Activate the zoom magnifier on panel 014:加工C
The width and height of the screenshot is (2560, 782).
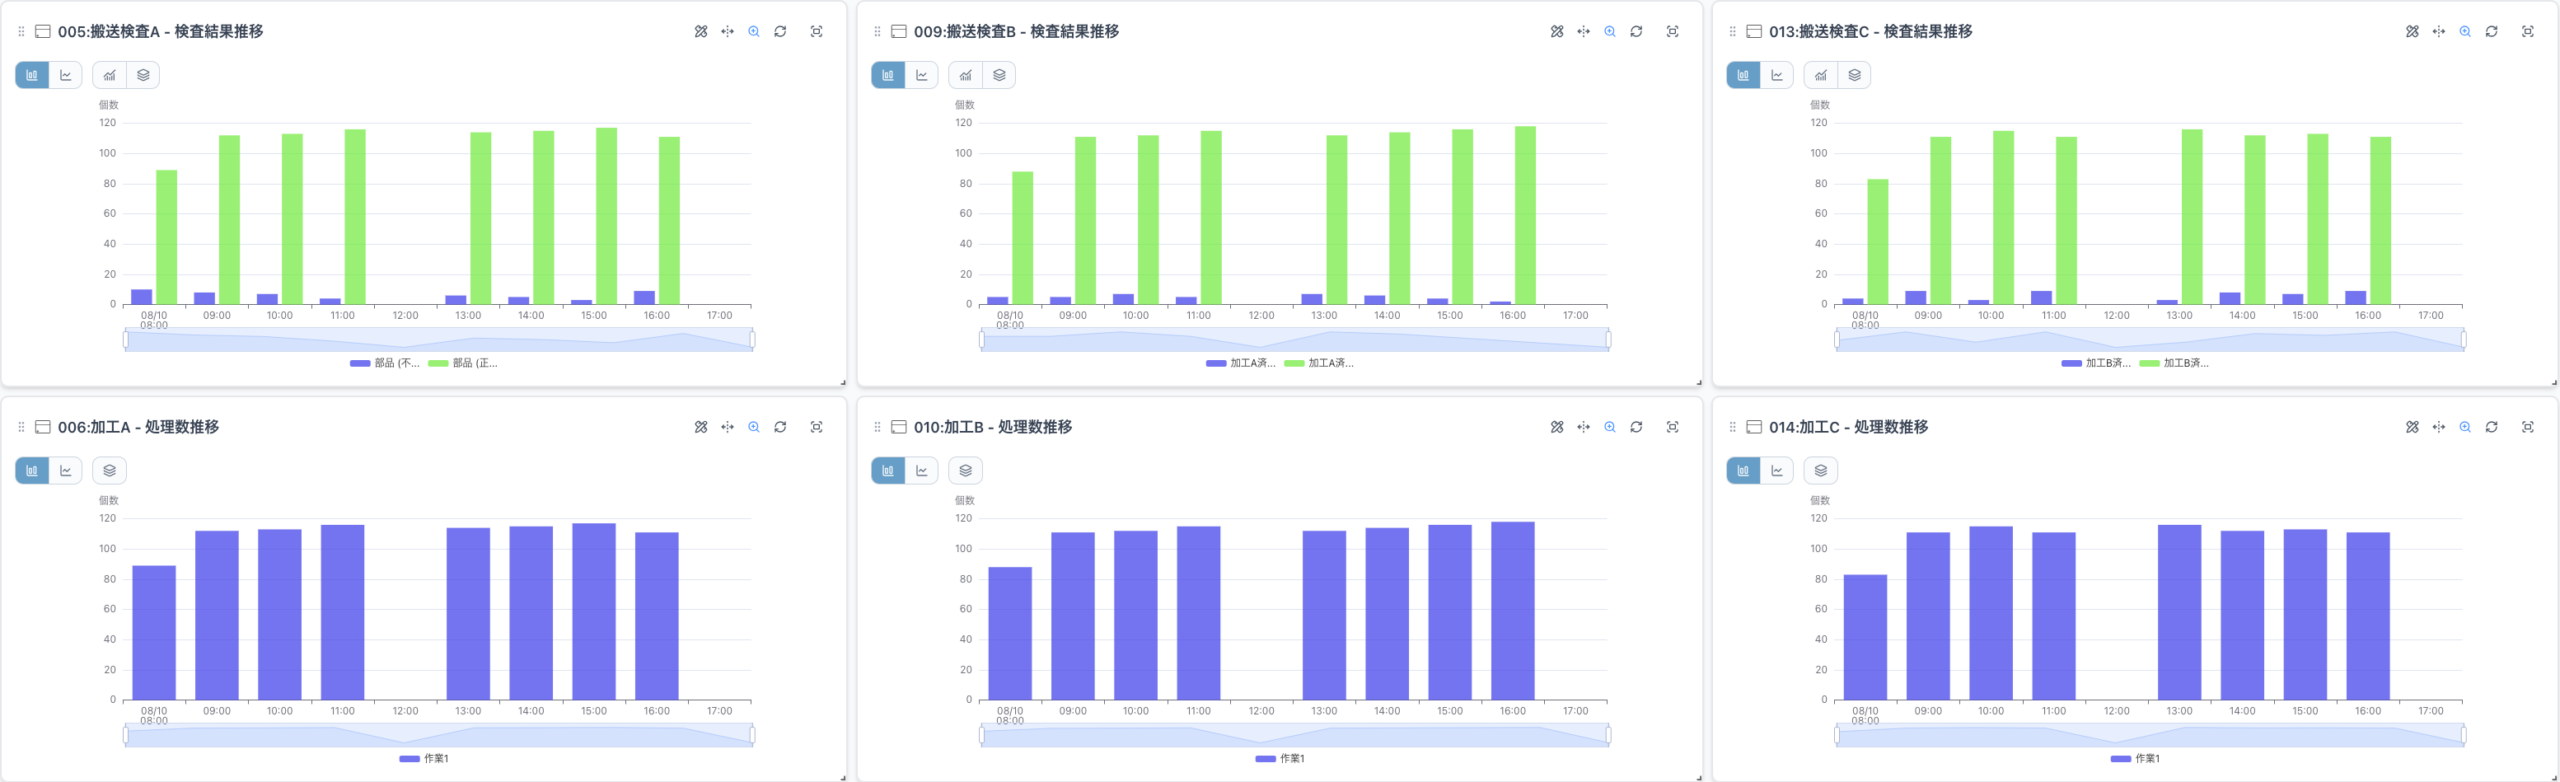(x=2466, y=427)
